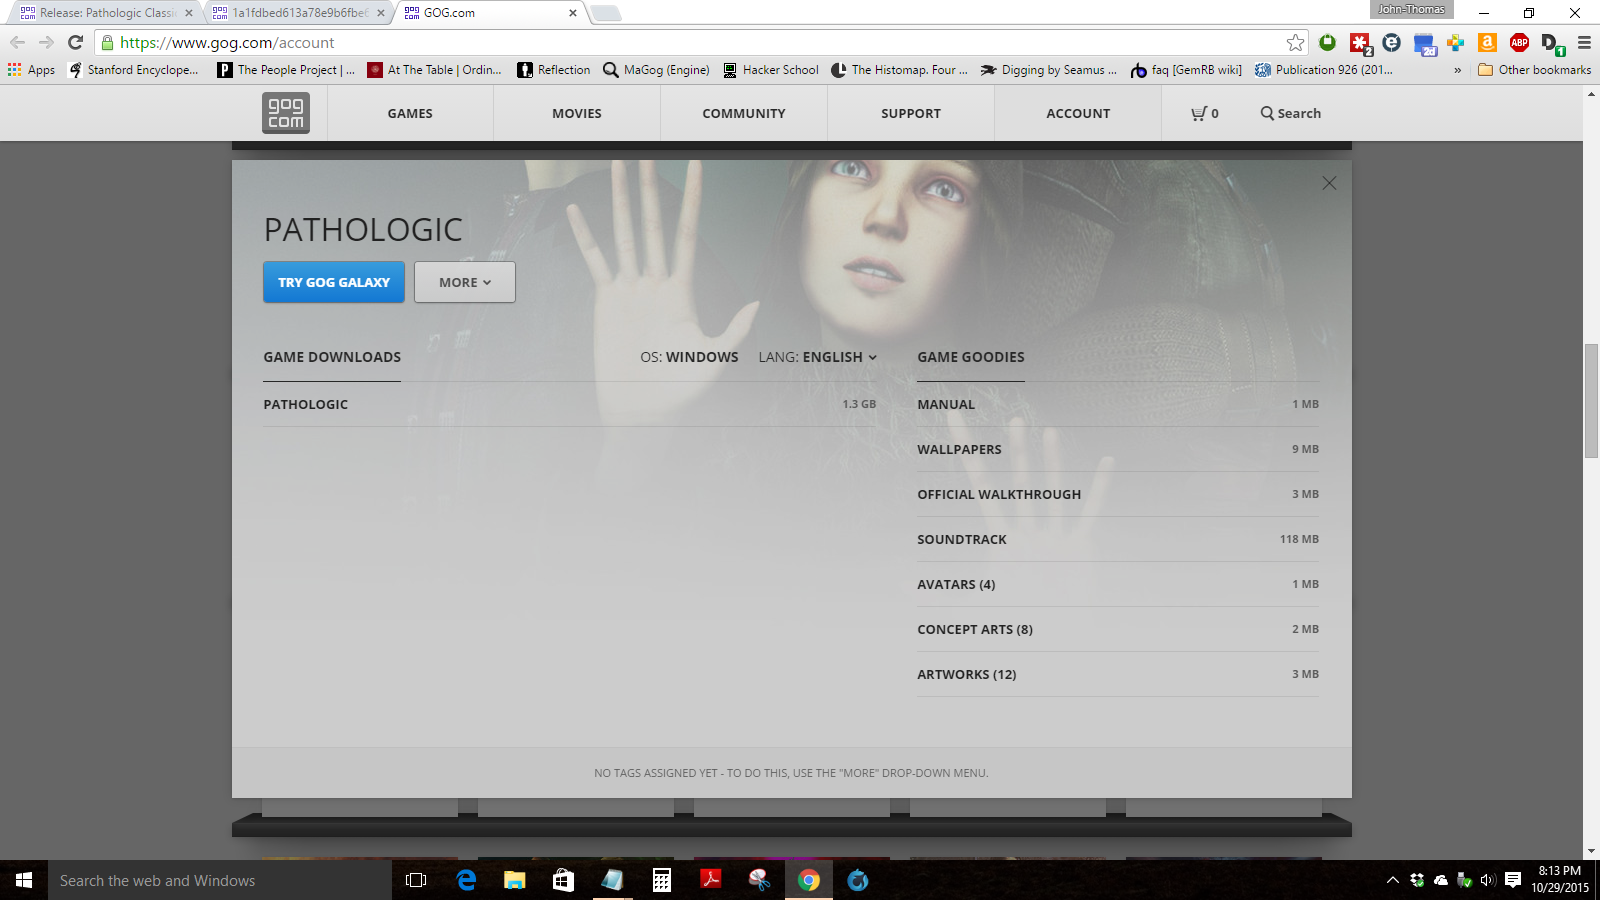Open the Publication 926 bookmark
Image resolution: width=1600 pixels, height=900 pixels.
pyautogui.click(x=1324, y=70)
